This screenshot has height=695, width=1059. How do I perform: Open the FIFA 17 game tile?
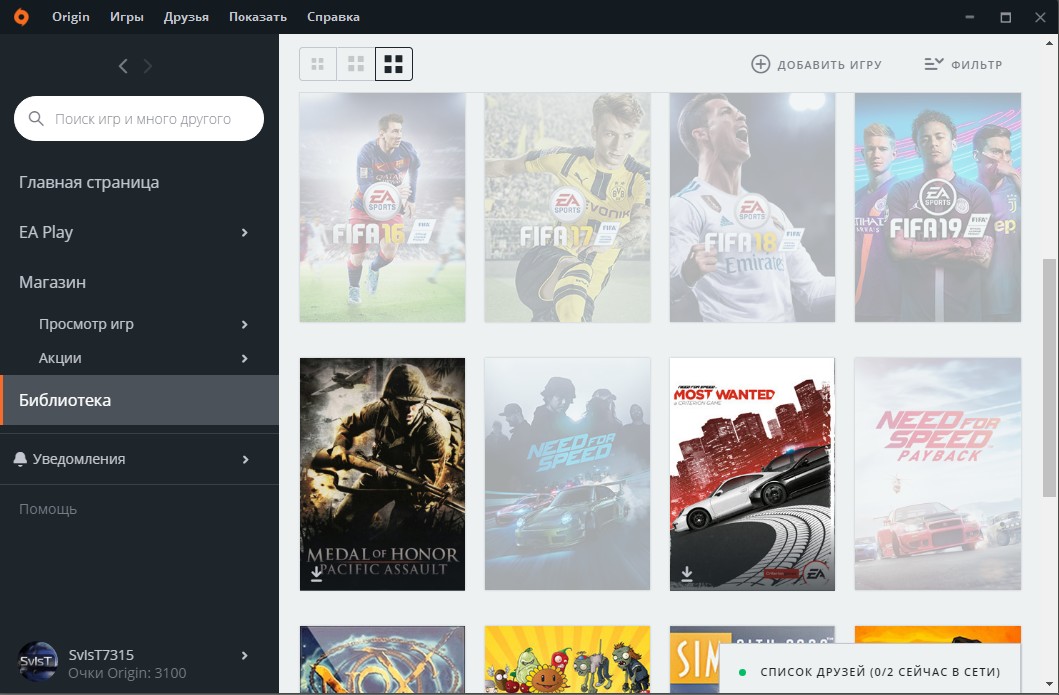(567, 207)
